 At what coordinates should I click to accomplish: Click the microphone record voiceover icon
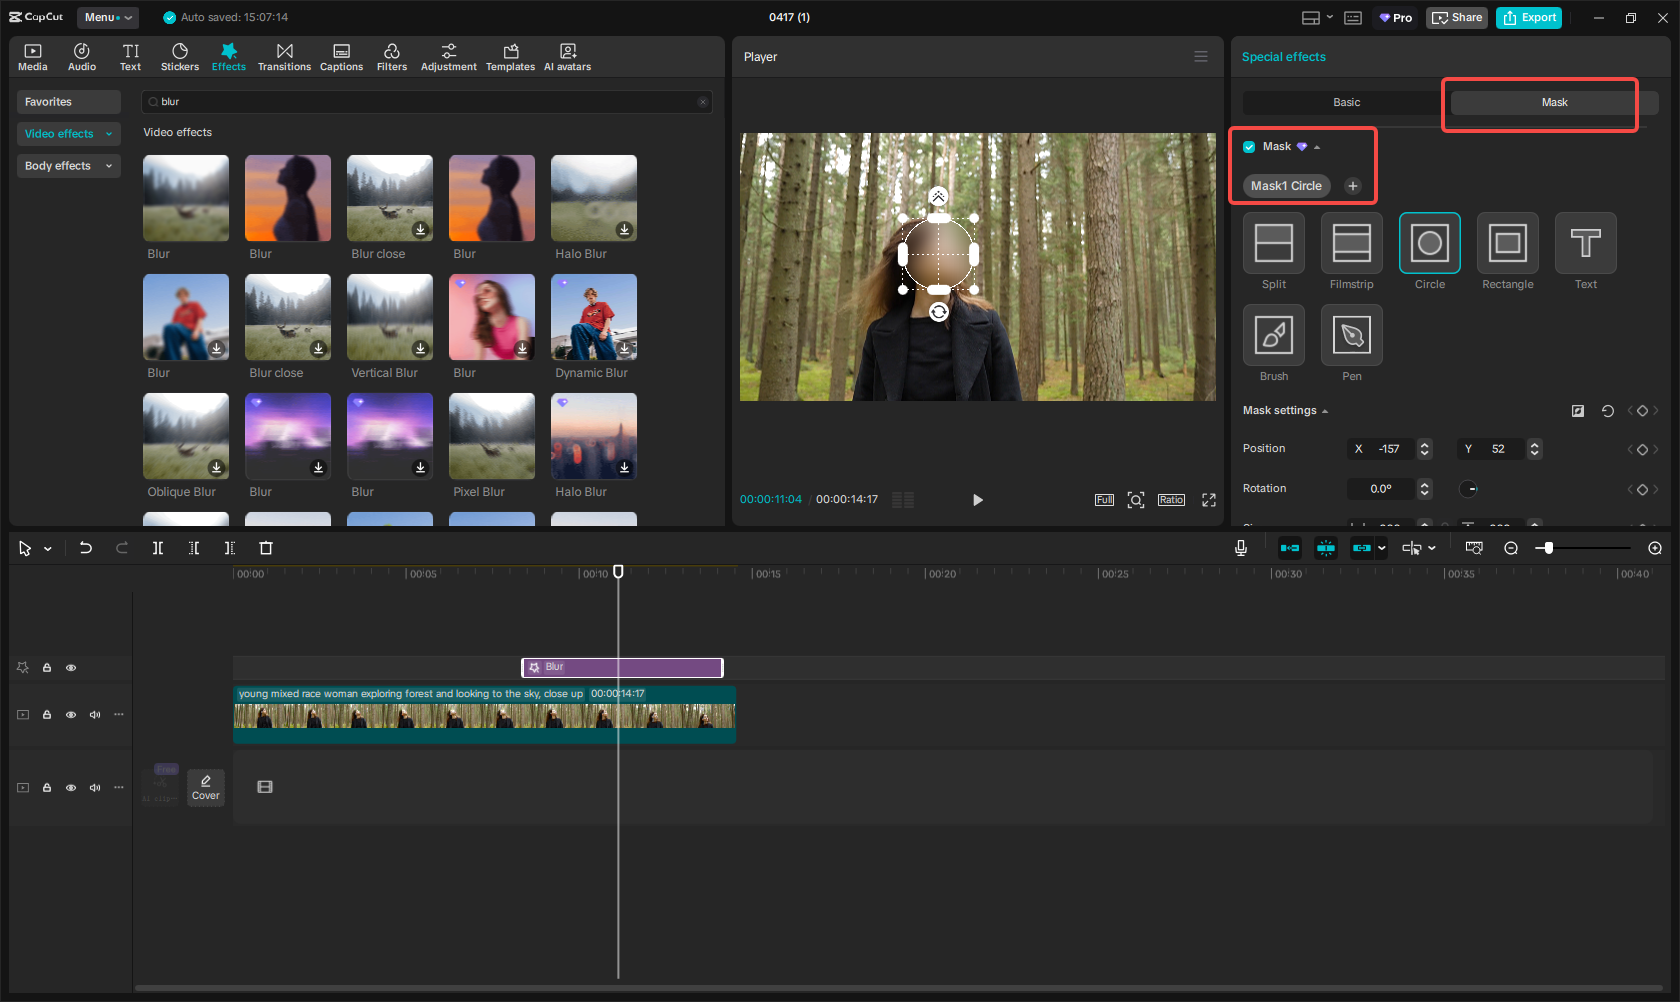[x=1240, y=548]
